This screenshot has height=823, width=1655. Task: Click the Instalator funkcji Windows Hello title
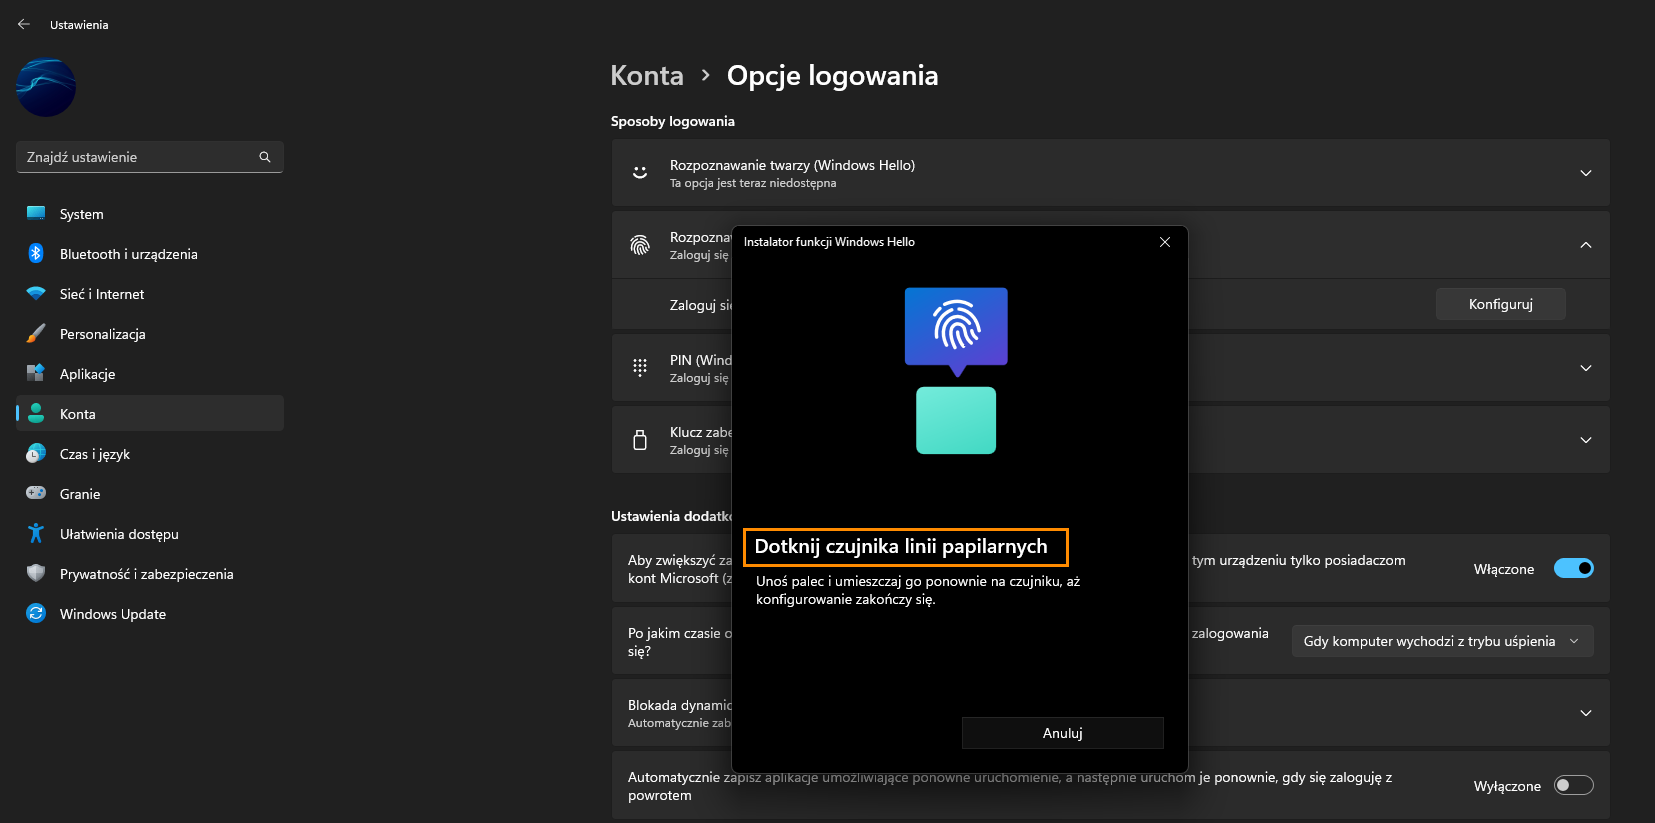click(829, 242)
